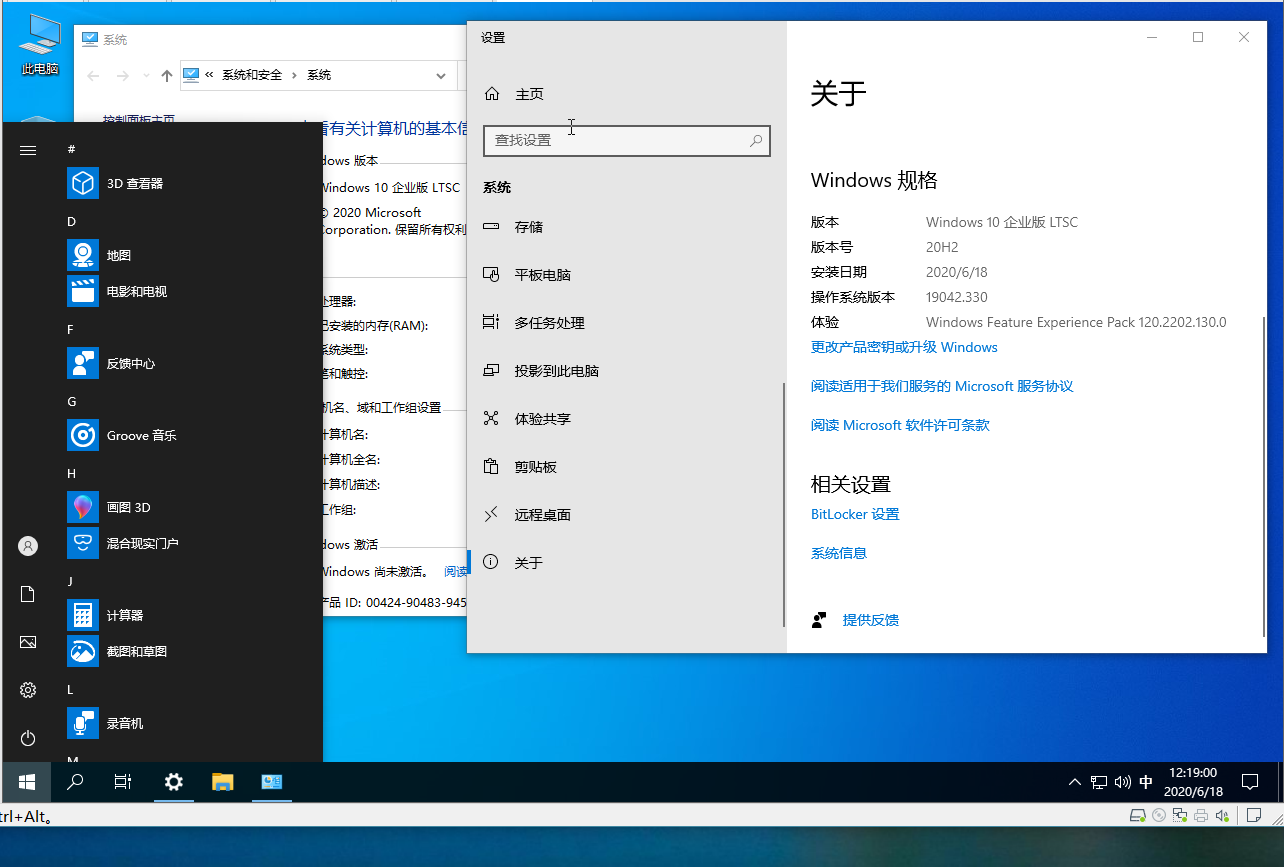1284x867 pixels.
Task: Select 多任务处理 in Settings sidebar
Action: 627,323
